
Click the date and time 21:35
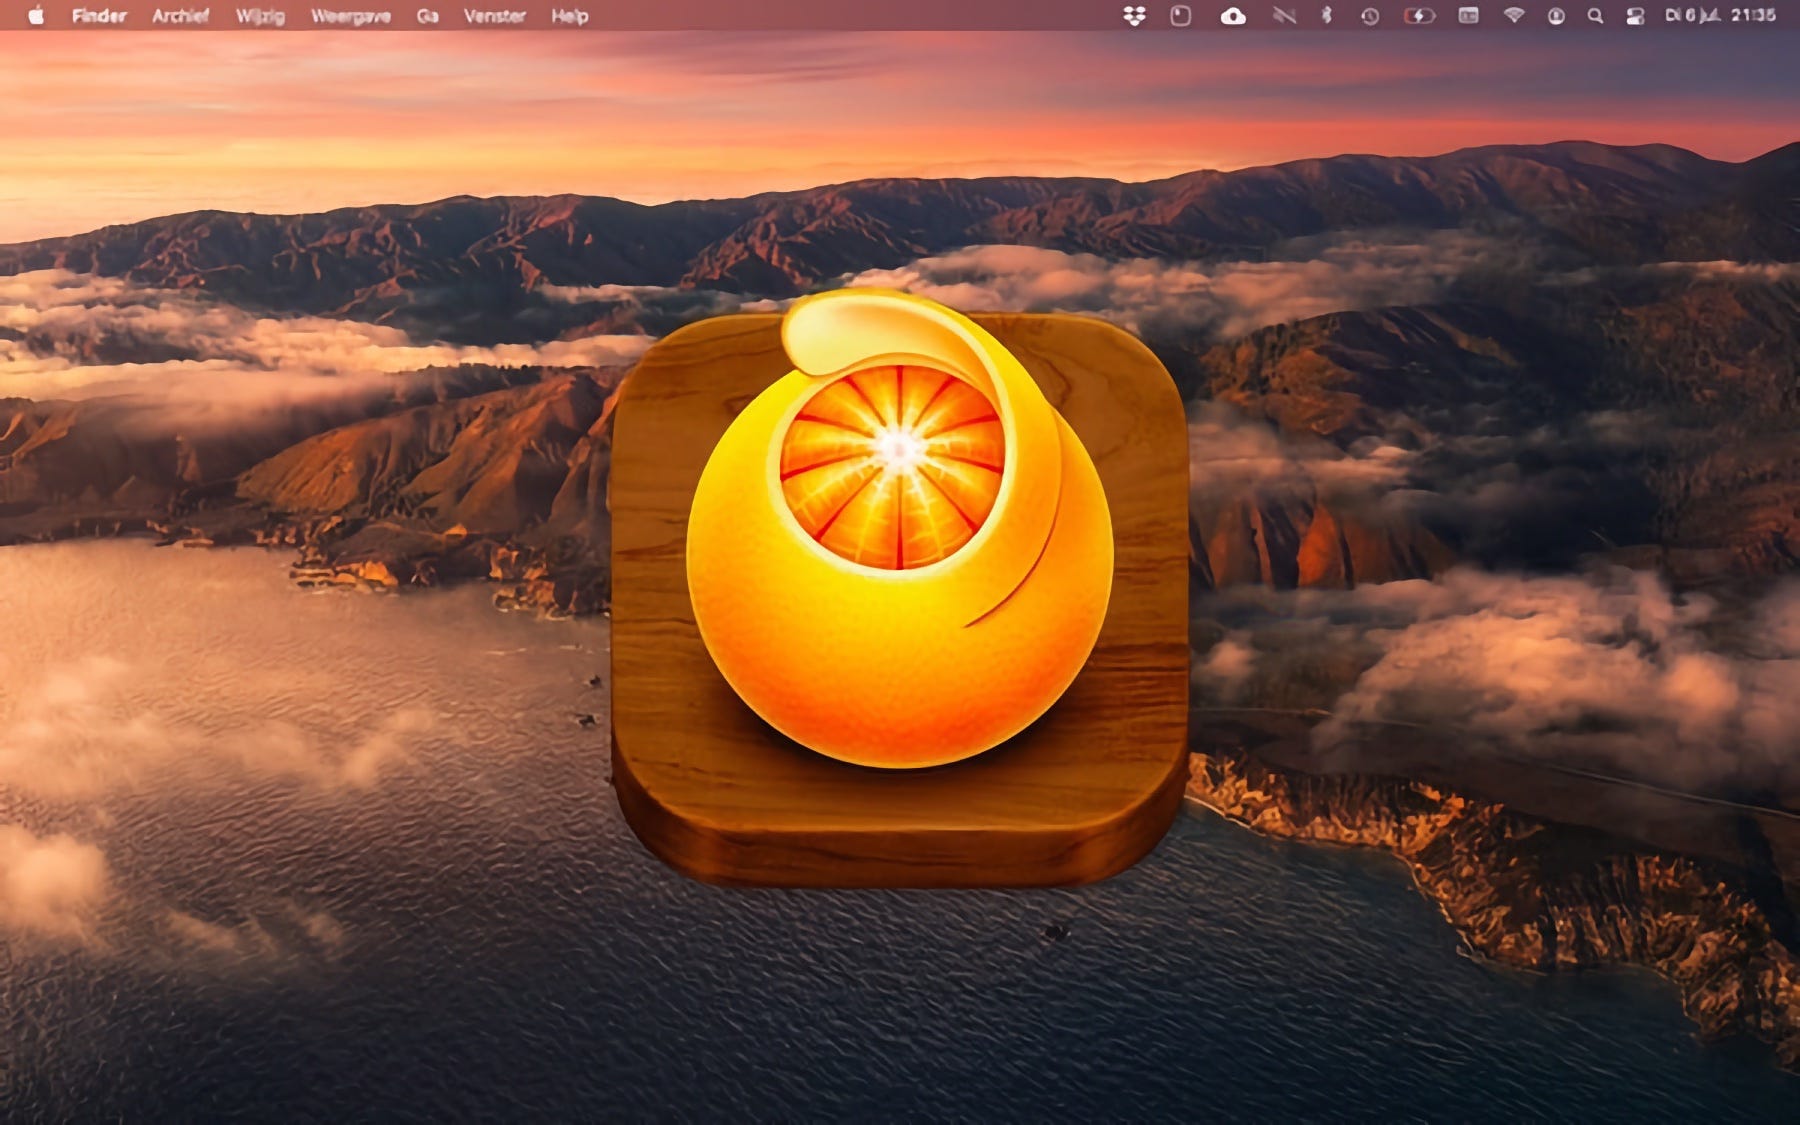(x=1720, y=16)
